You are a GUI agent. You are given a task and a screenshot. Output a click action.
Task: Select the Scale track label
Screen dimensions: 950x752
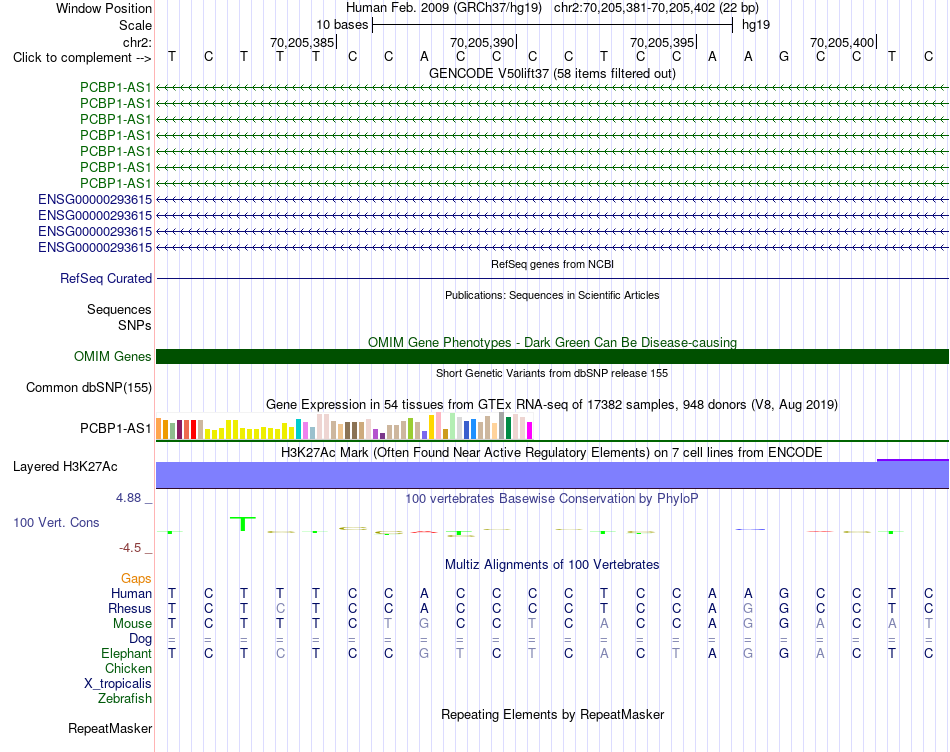click(135, 25)
